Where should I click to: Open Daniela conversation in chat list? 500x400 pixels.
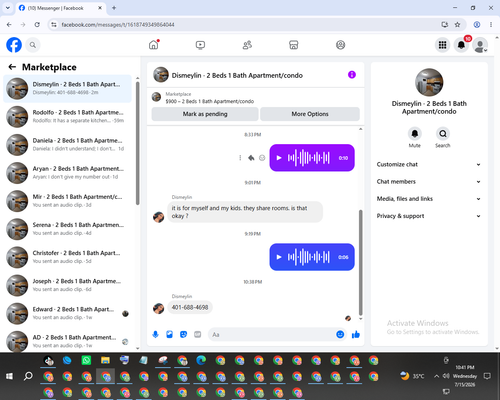(x=67, y=145)
